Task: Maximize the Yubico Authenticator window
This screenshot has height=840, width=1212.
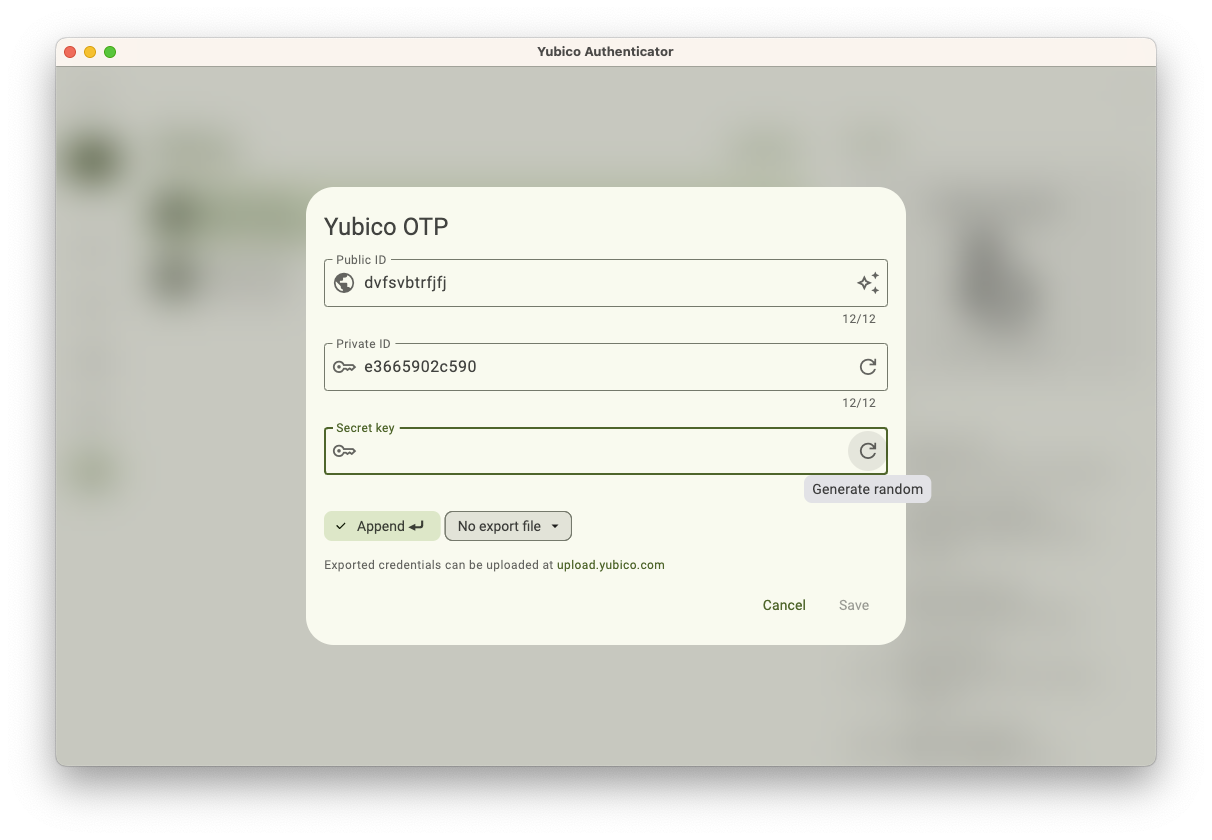Action: pos(110,52)
